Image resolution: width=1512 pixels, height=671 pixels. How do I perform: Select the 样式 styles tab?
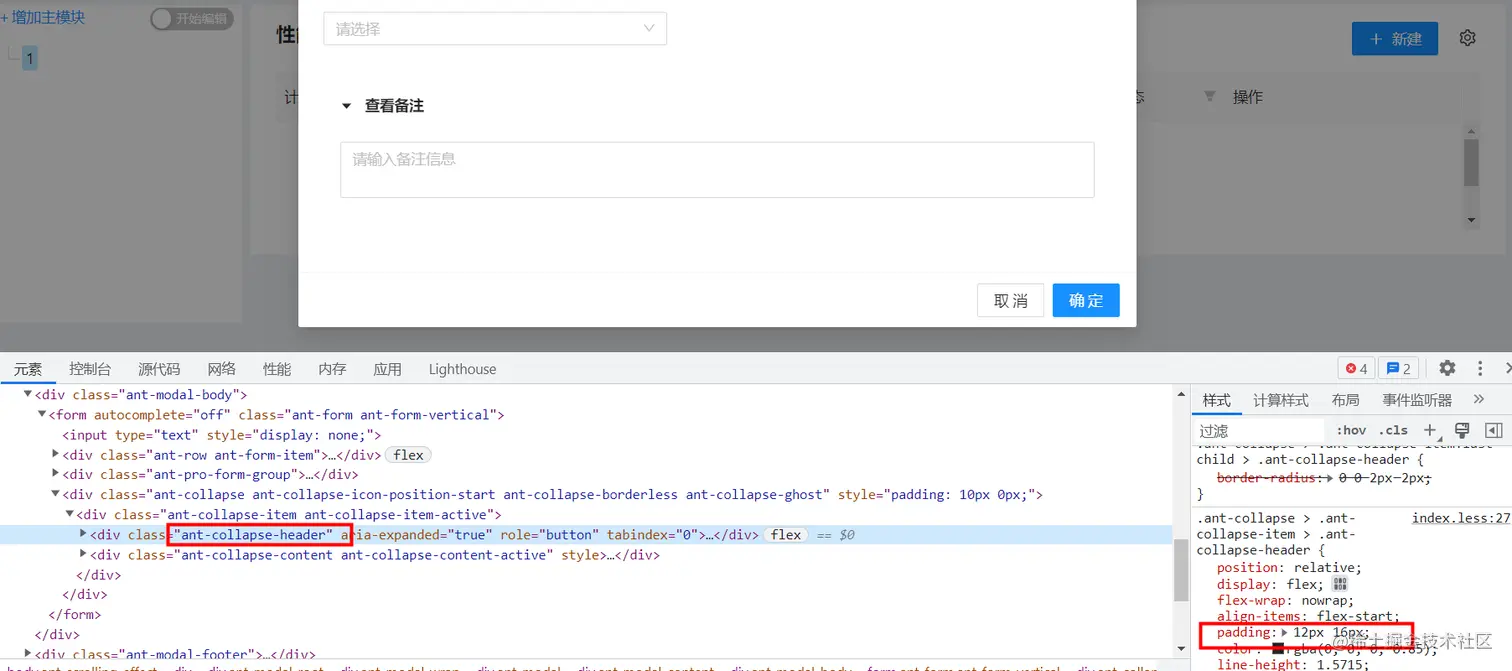click(x=1216, y=400)
